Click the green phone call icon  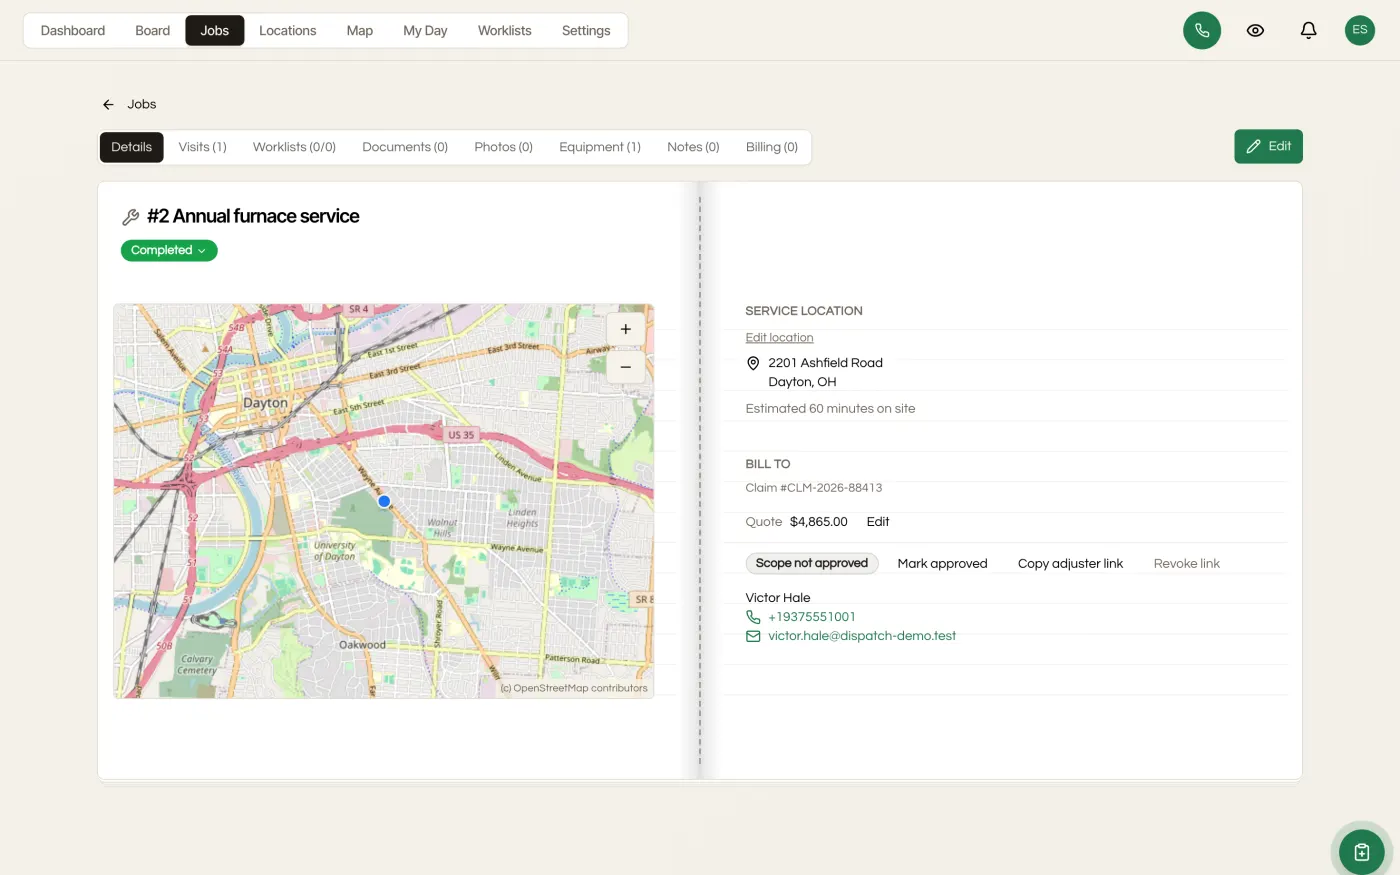point(1202,30)
